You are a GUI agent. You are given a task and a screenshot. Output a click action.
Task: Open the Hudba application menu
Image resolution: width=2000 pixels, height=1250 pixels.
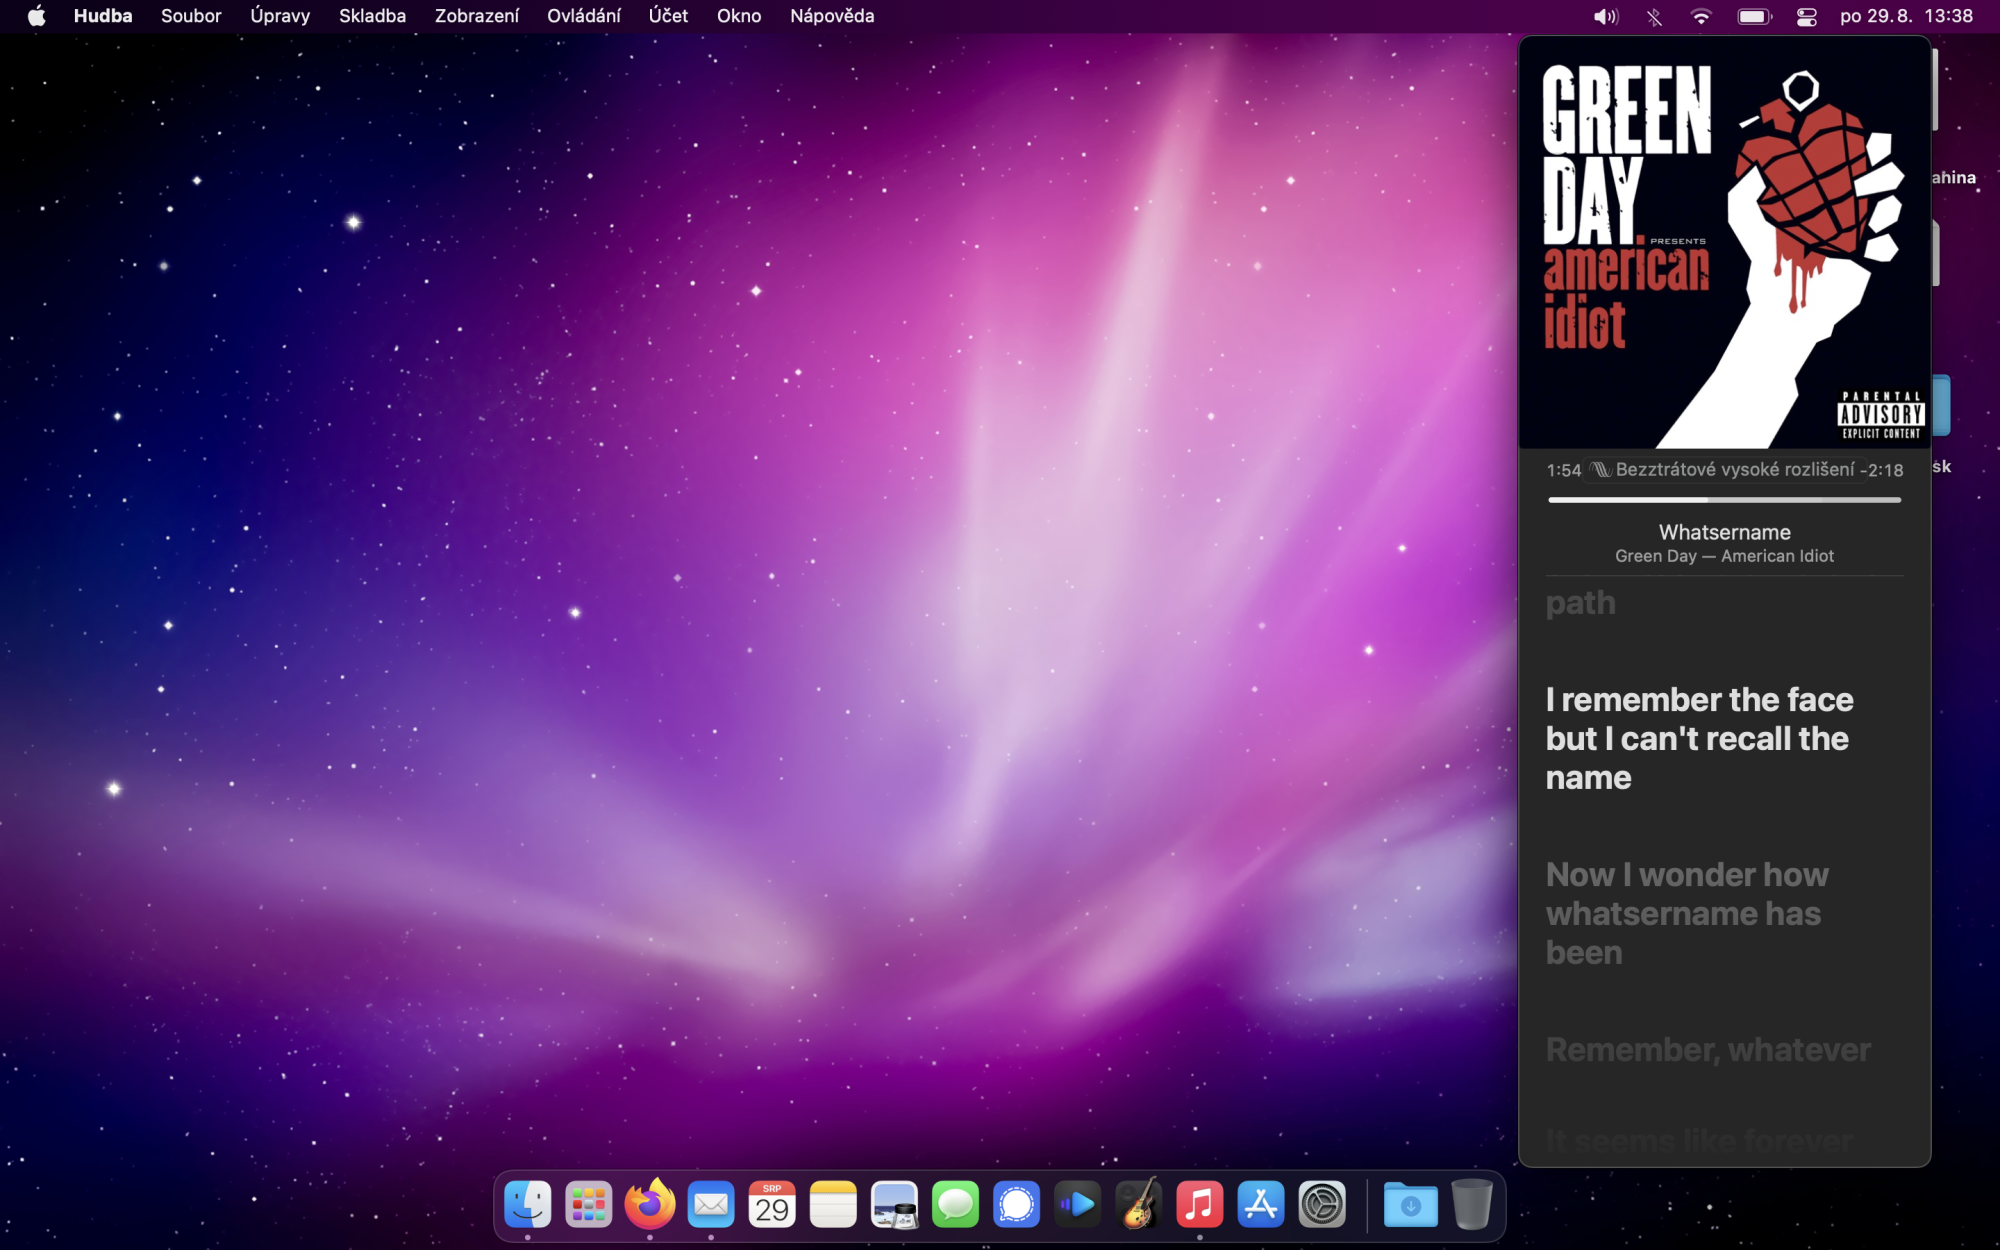pyautogui.click(x=103, y=16)
